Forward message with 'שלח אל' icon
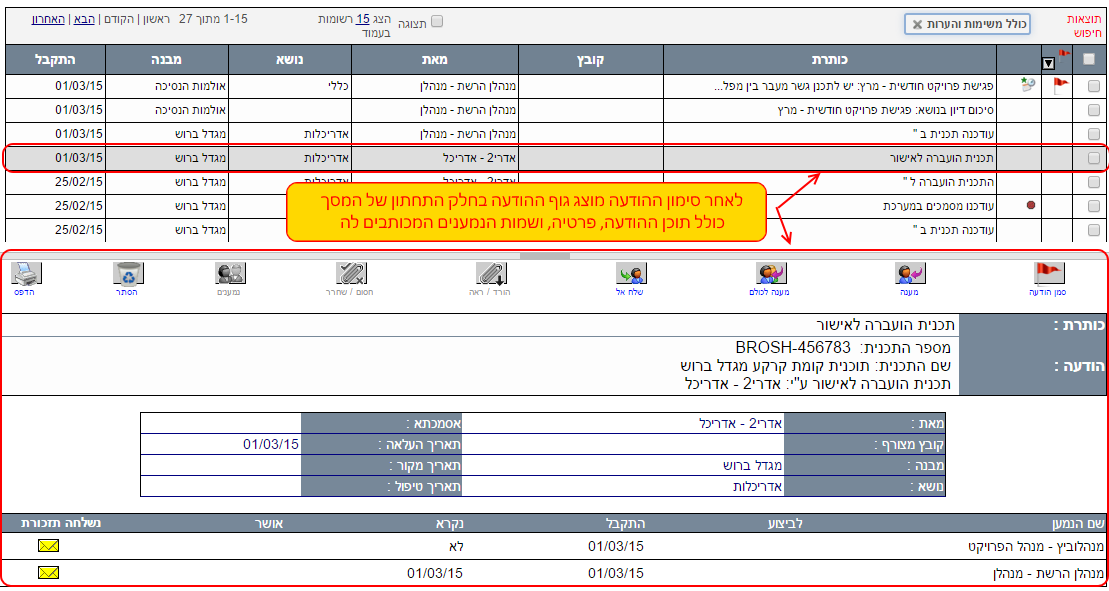 point(630,273)
